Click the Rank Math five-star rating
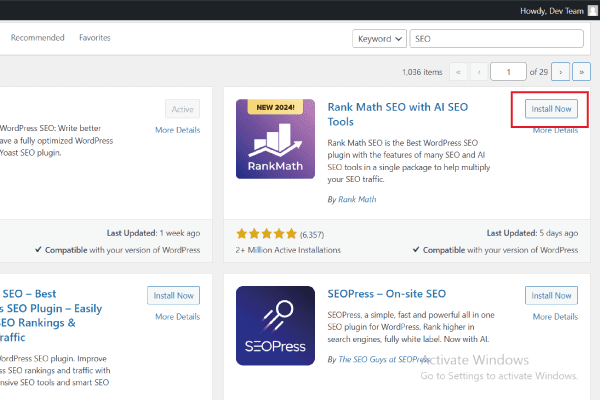 266,233
